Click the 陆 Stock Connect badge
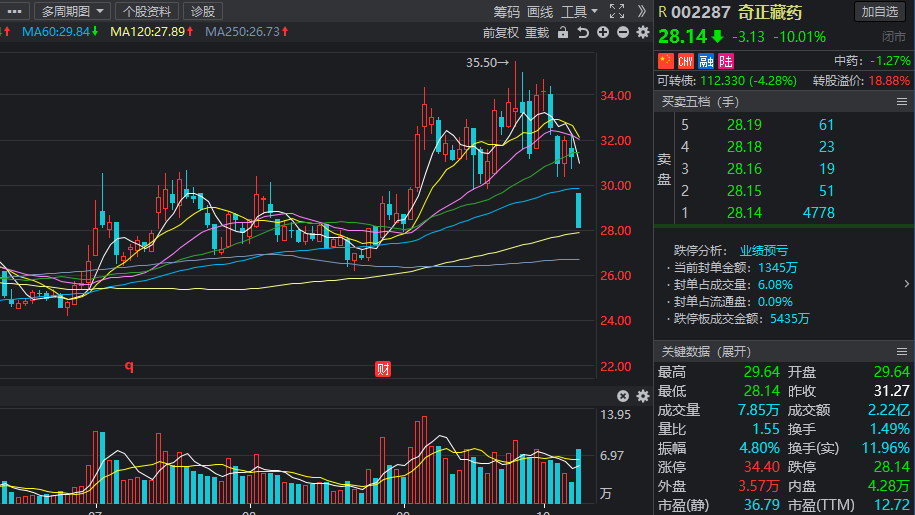Viewport: 915px width, 515px height. click(725, 61)
